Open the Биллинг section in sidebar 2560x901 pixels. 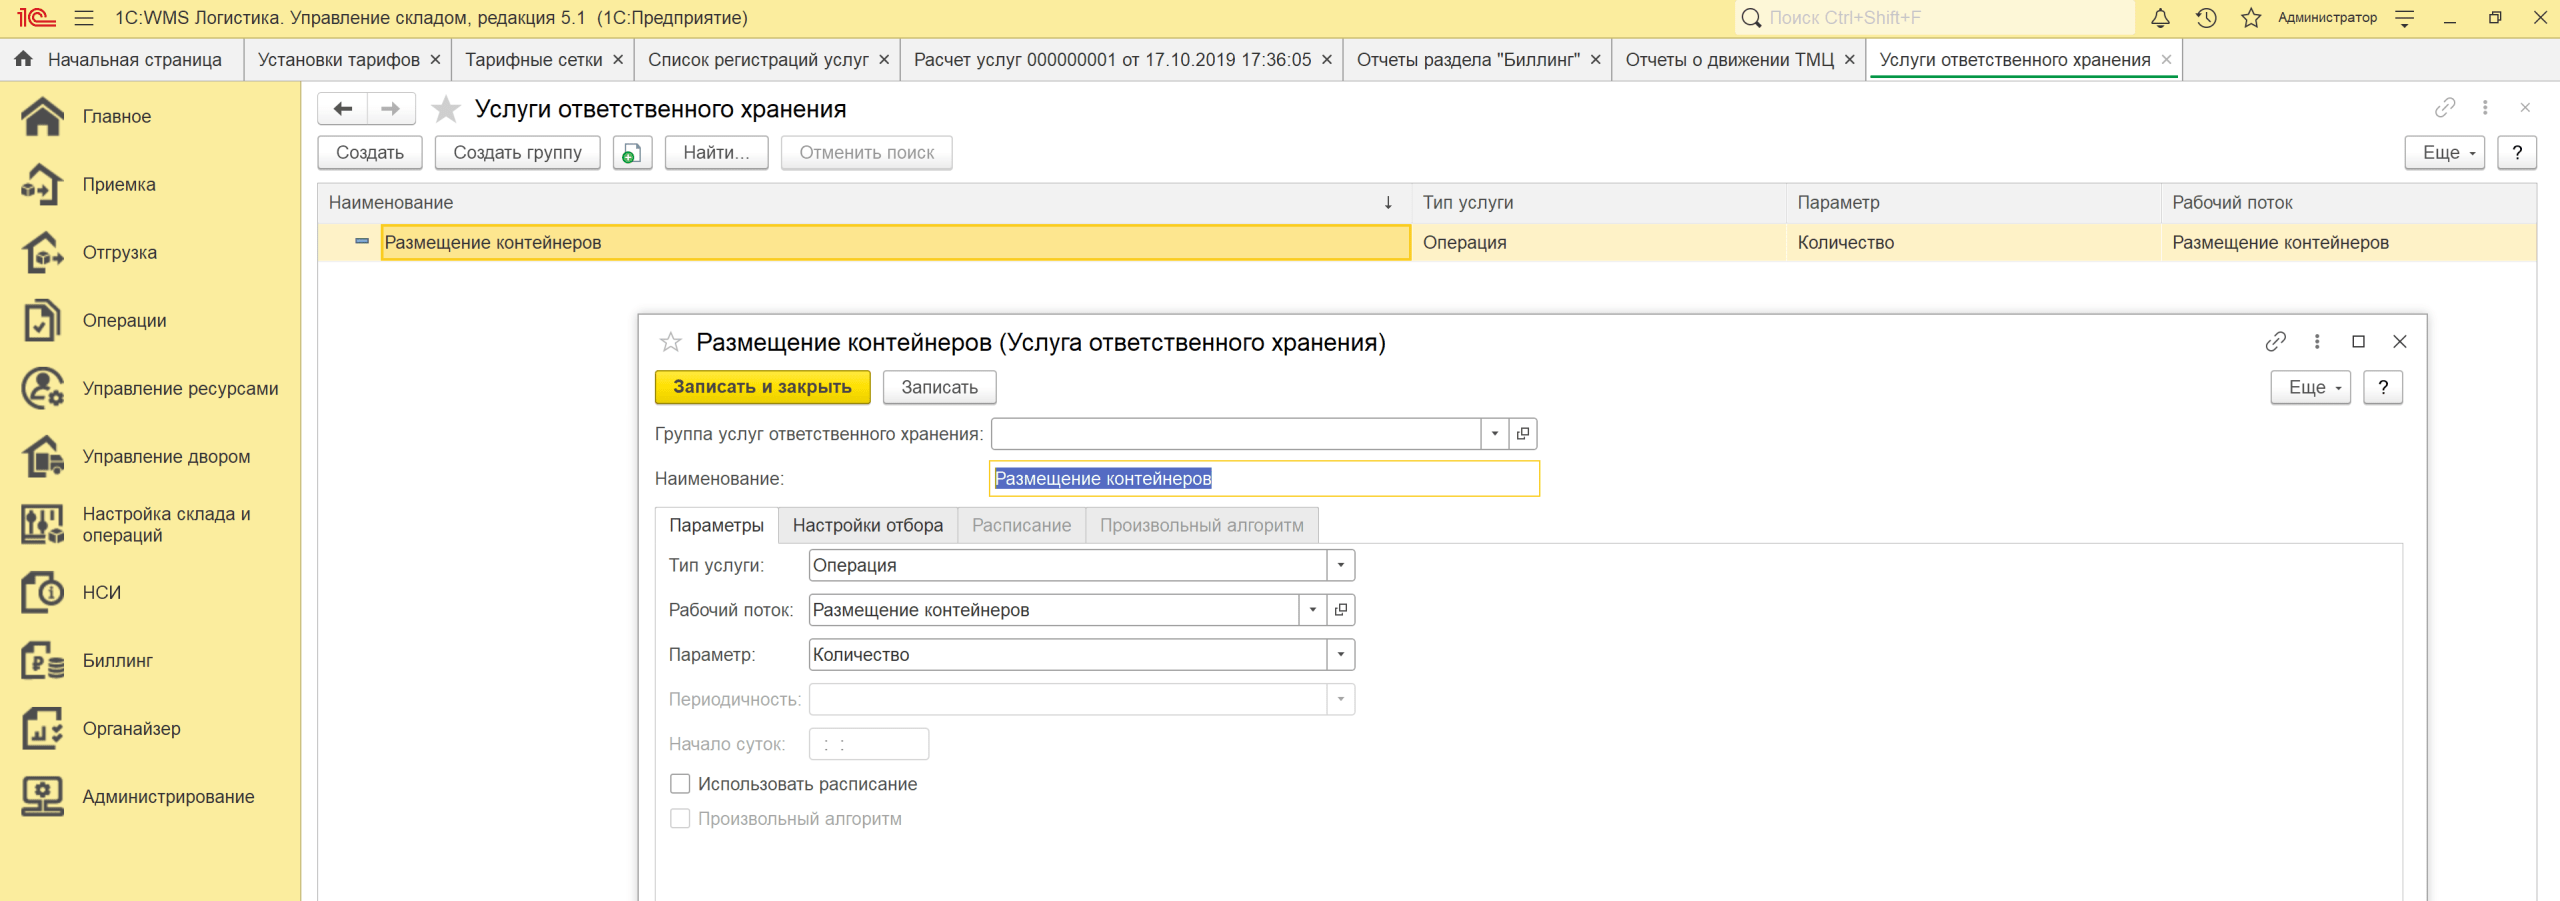(x=117, y=661)
